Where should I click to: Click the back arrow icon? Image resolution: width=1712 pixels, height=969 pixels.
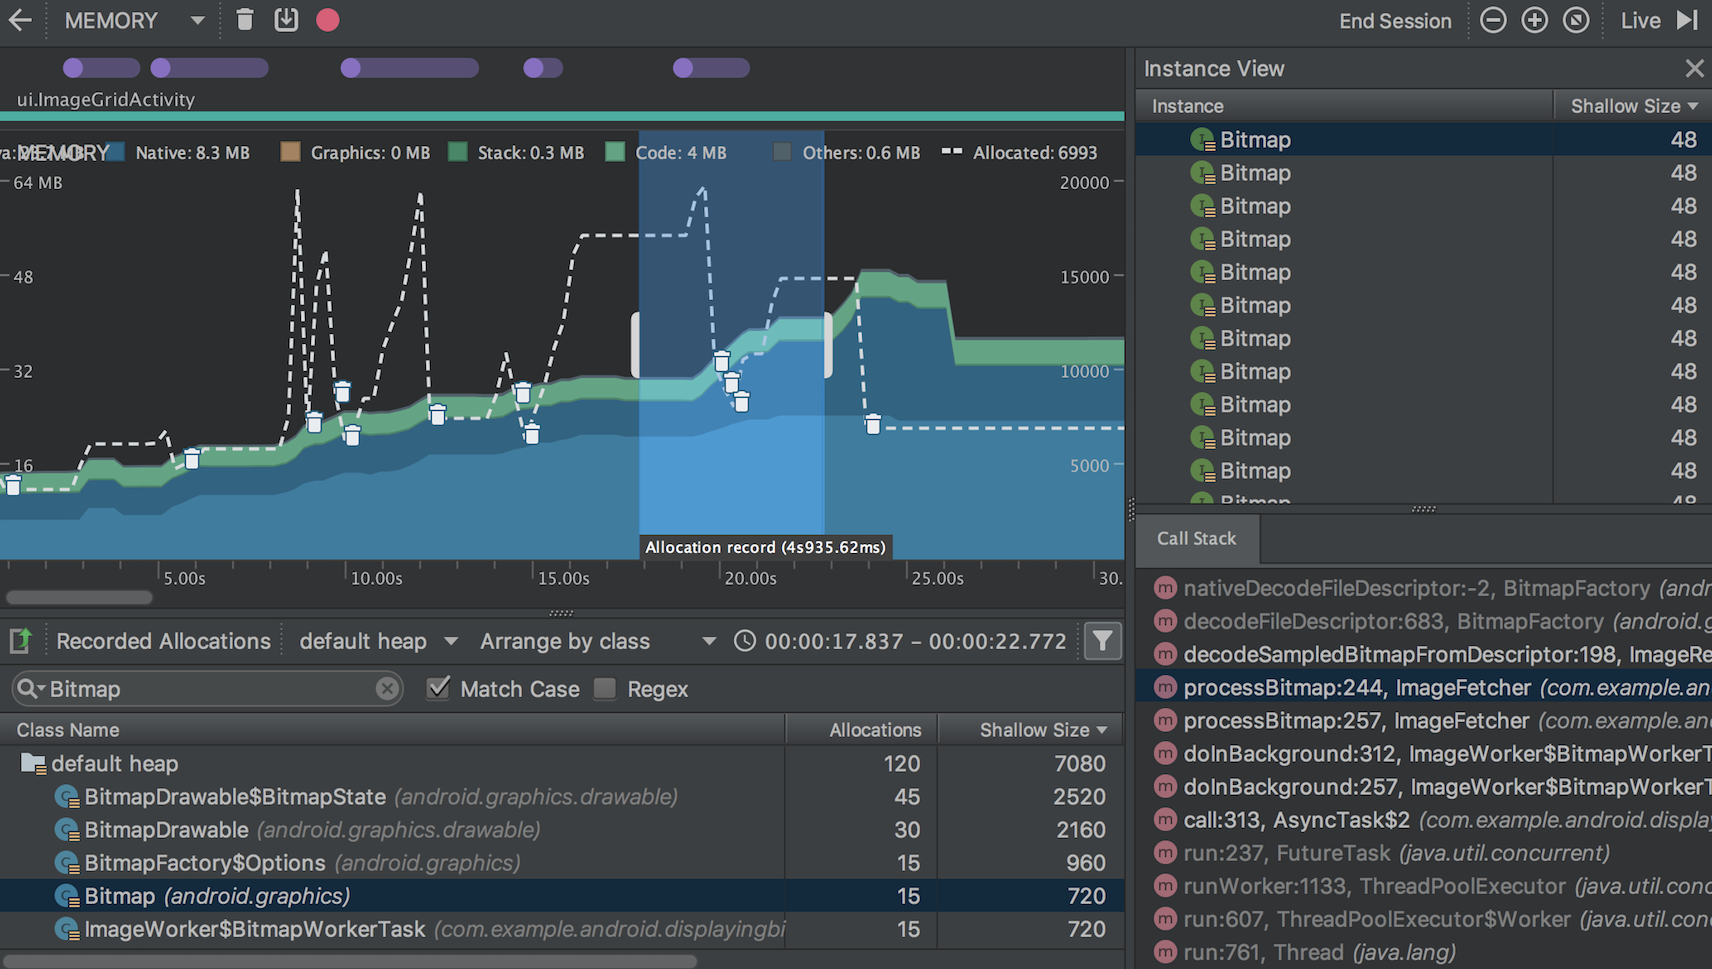(x=19, y=20)
